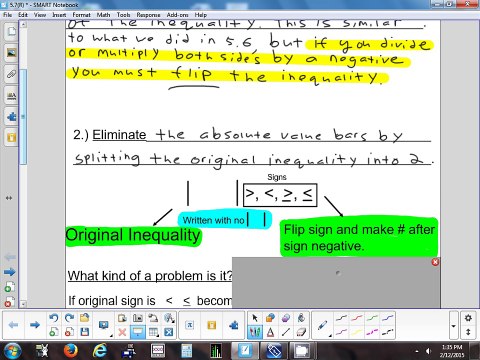Click sidebar add page icon

[9, 287]
